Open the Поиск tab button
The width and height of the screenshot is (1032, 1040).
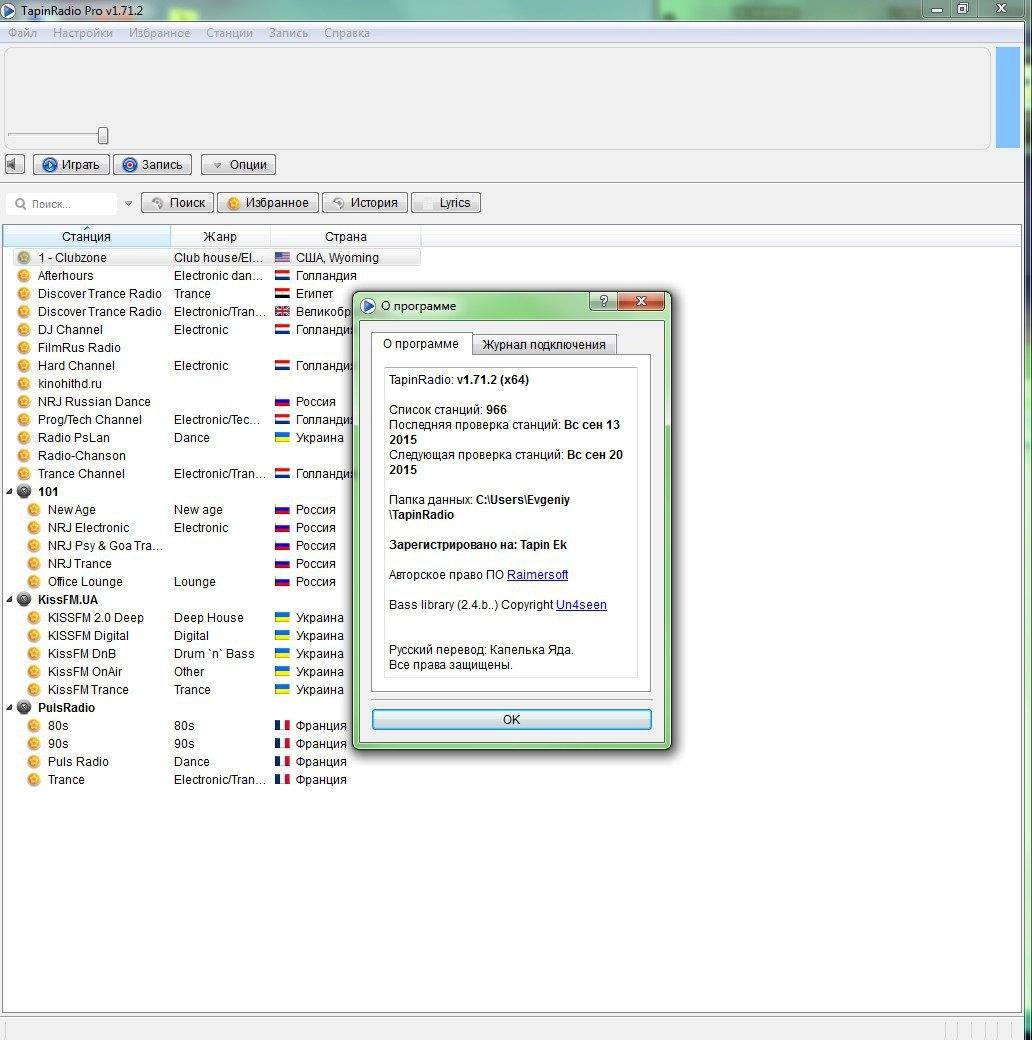[x=178, y=202]
